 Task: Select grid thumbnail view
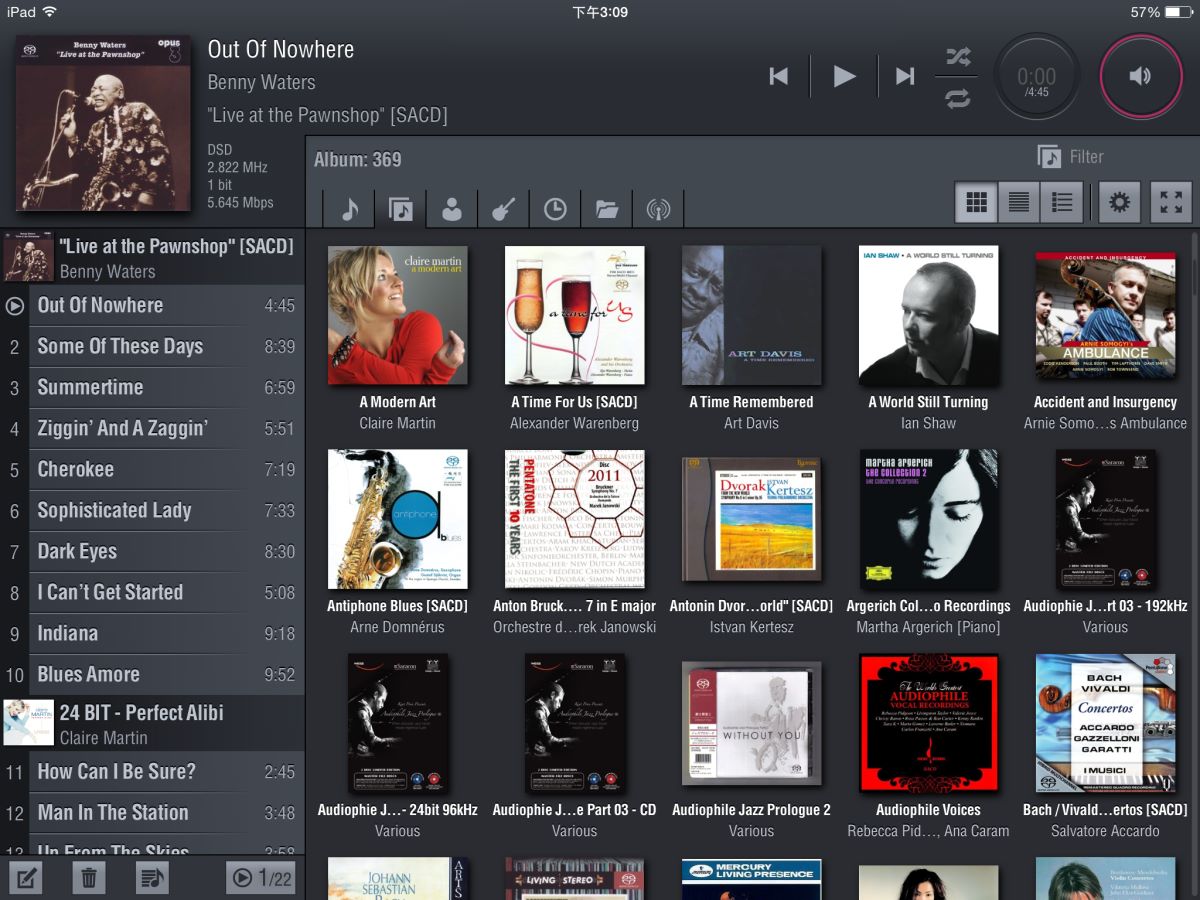[x=977, y=203]
